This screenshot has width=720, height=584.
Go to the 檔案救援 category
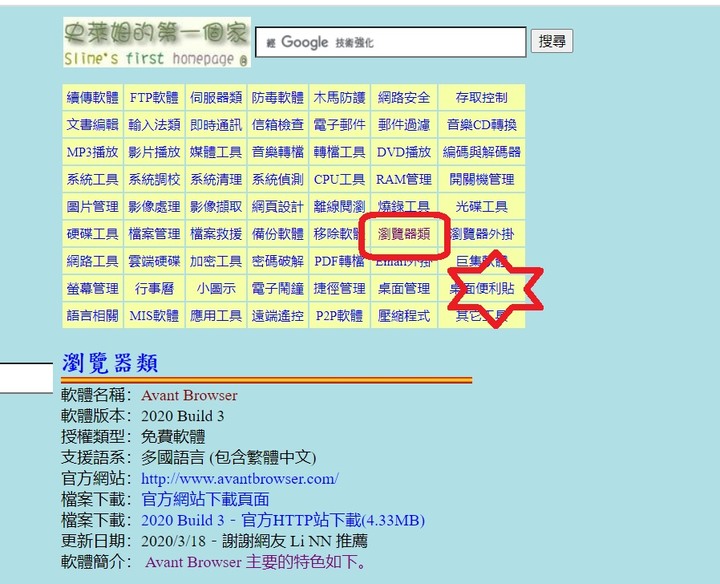click(216, 234)
